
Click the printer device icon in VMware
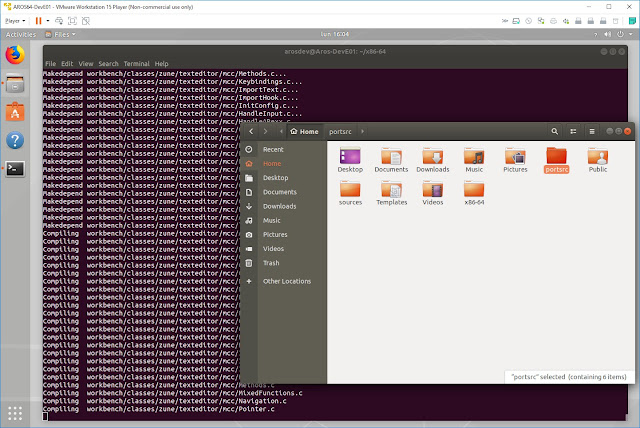pyautogui.click(x=553, y=21)
